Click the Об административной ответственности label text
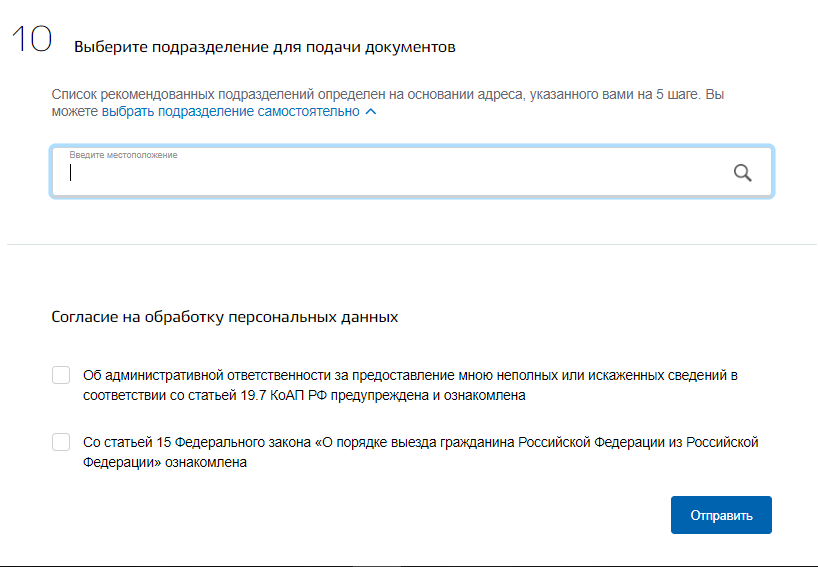Screen dimensions: 818x567 410,385
